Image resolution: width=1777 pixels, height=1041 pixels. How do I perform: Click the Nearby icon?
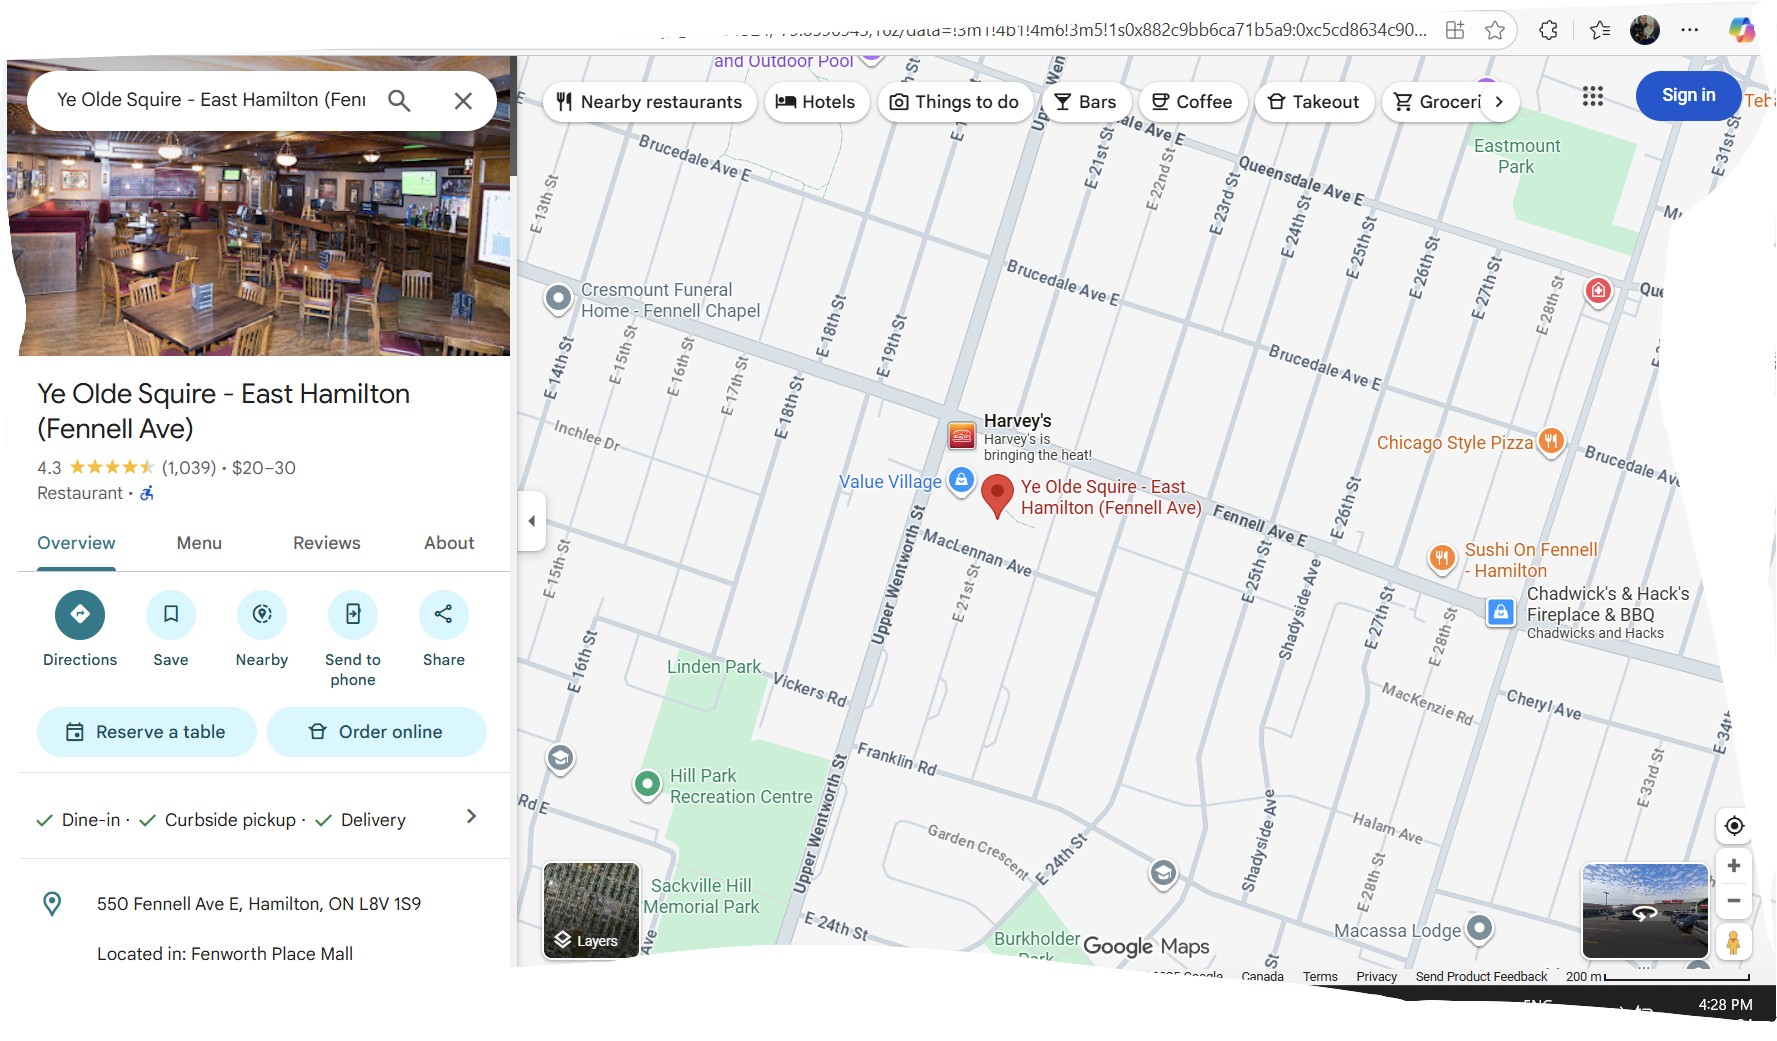(262, 614)
